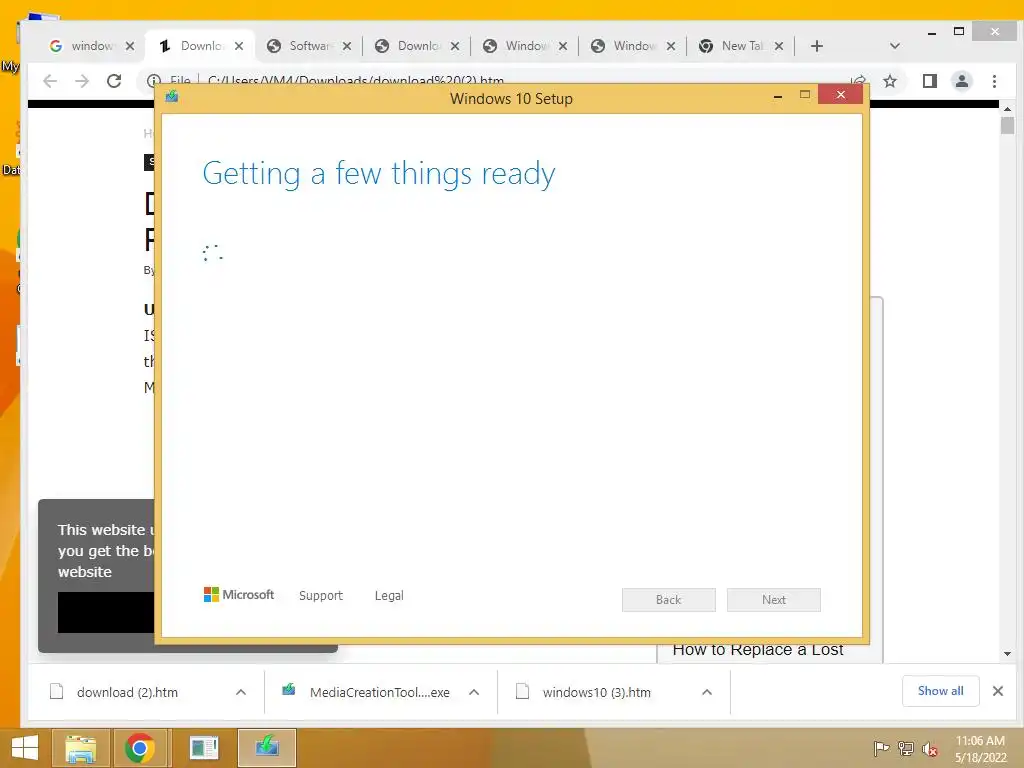Reload the page in Chrome
The height and width of the screenshot is (768, 1024).
click(x=114, y=80)
